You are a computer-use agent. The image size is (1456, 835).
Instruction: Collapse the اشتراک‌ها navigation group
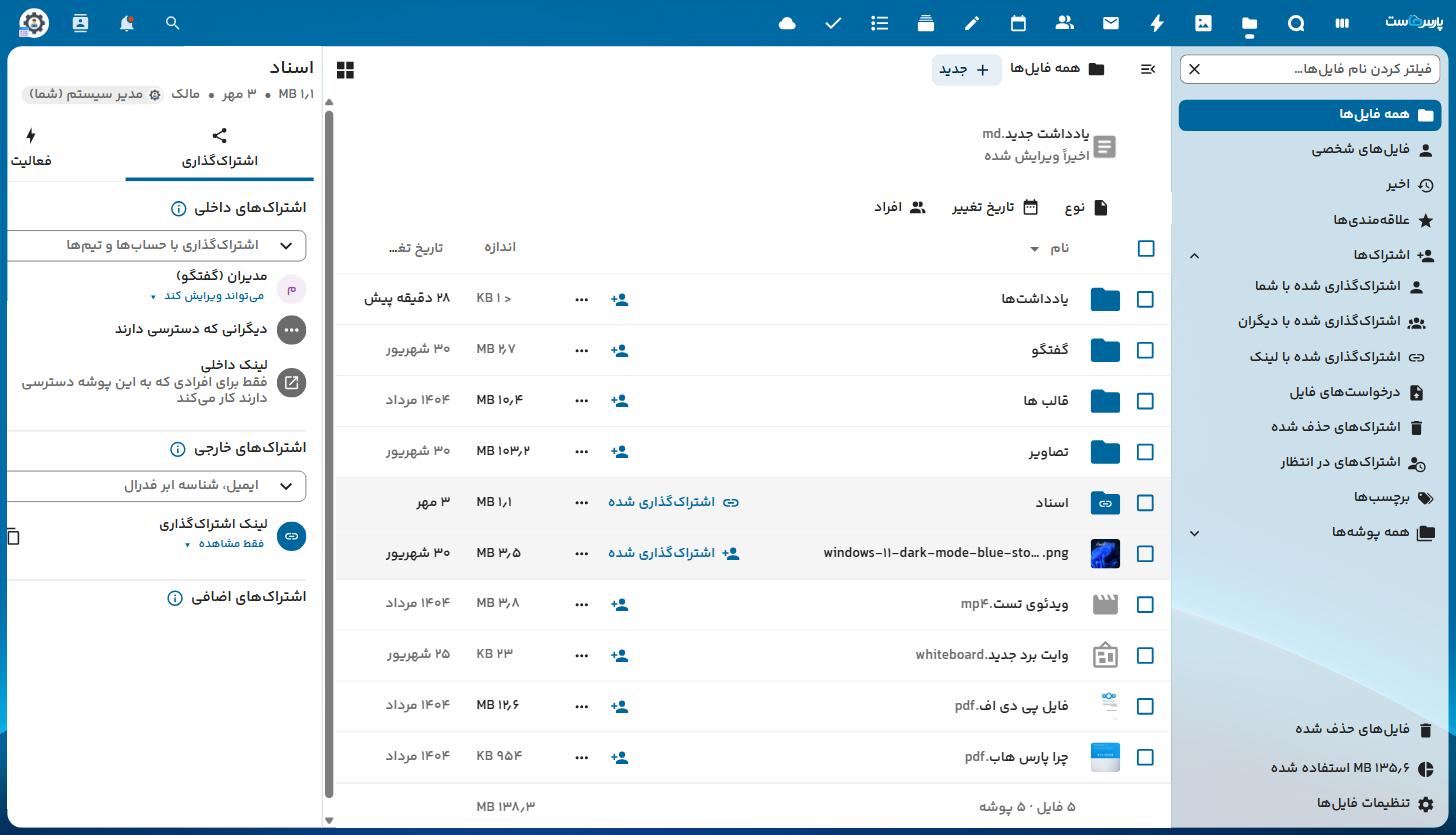(x=1194, y=256)
